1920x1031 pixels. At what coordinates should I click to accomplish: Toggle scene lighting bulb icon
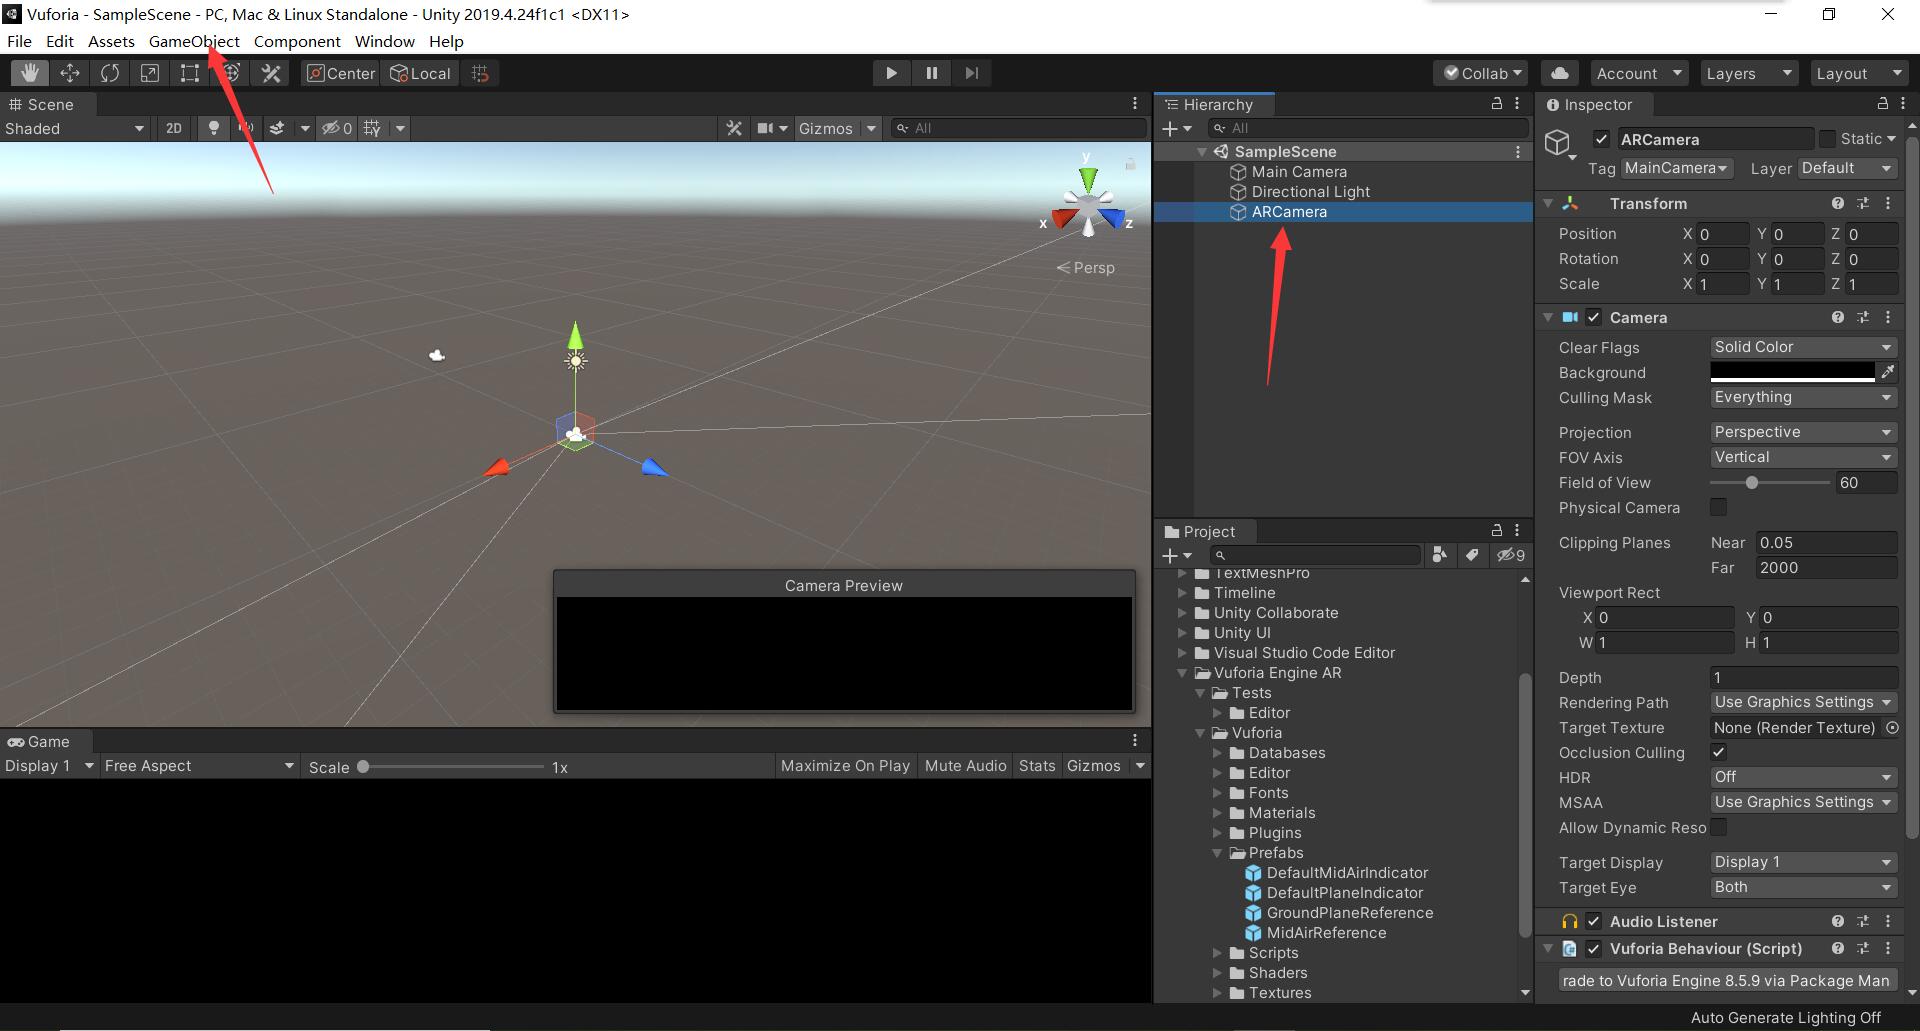point(213,128)
